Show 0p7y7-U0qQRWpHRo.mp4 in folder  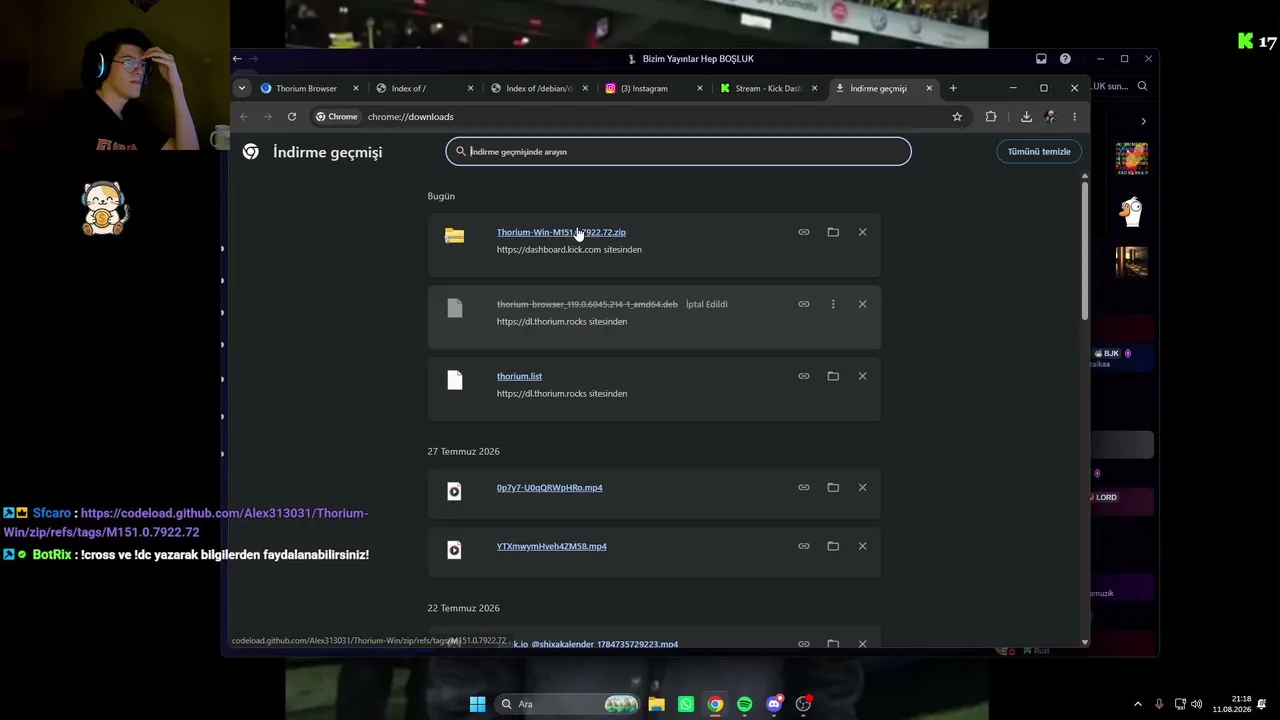[x=833, y=487]
